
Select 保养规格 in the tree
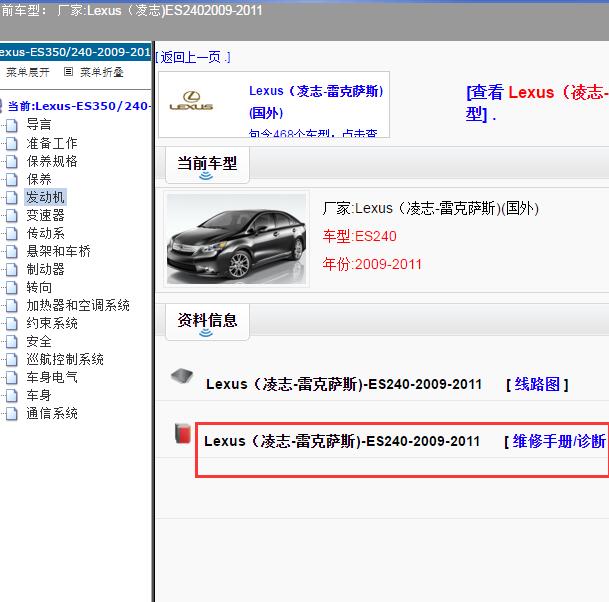52,161
